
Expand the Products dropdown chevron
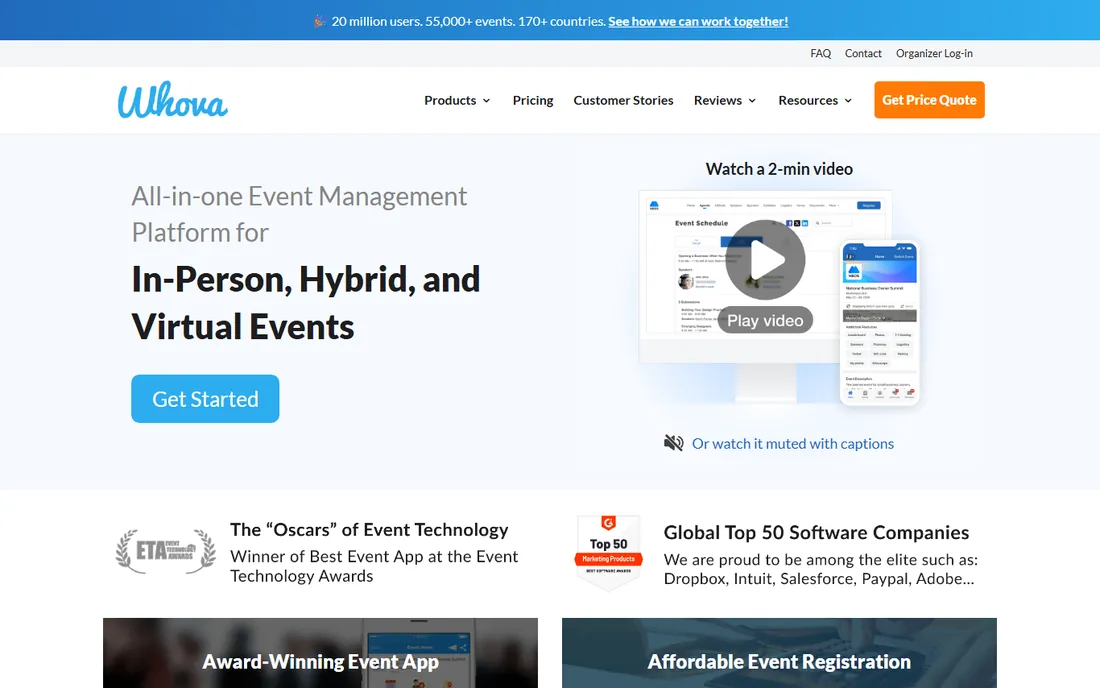coord(486,101)
